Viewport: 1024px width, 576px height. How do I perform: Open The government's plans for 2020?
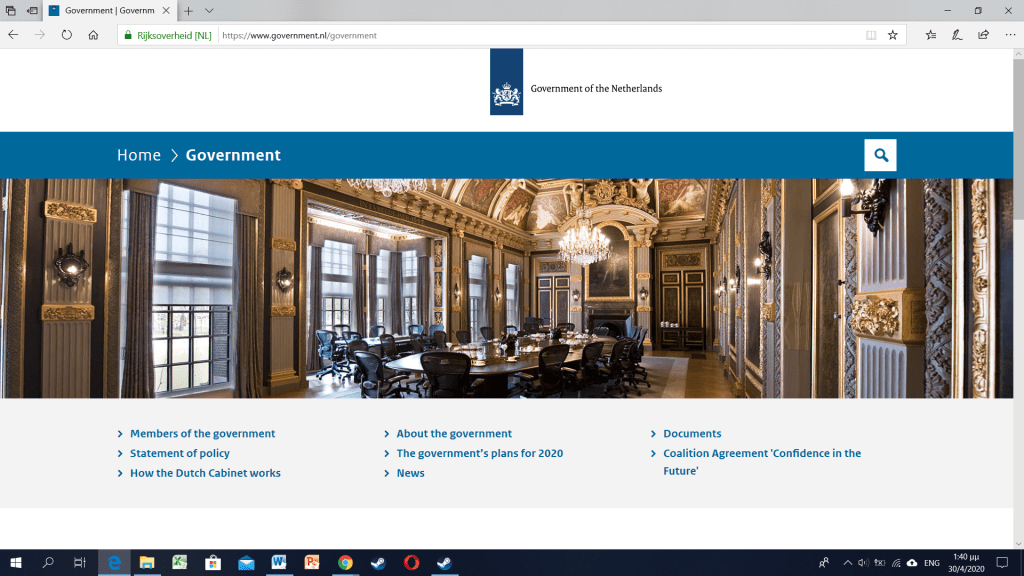click(479, 453)
